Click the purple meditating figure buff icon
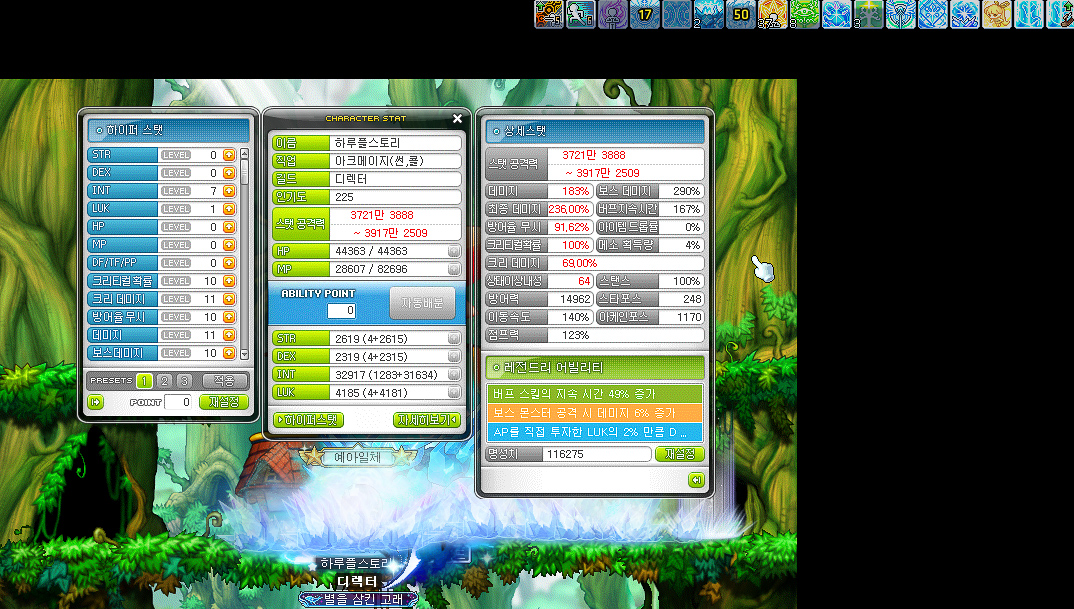This screenshot has height=609, width=1074. click(612, 14)
